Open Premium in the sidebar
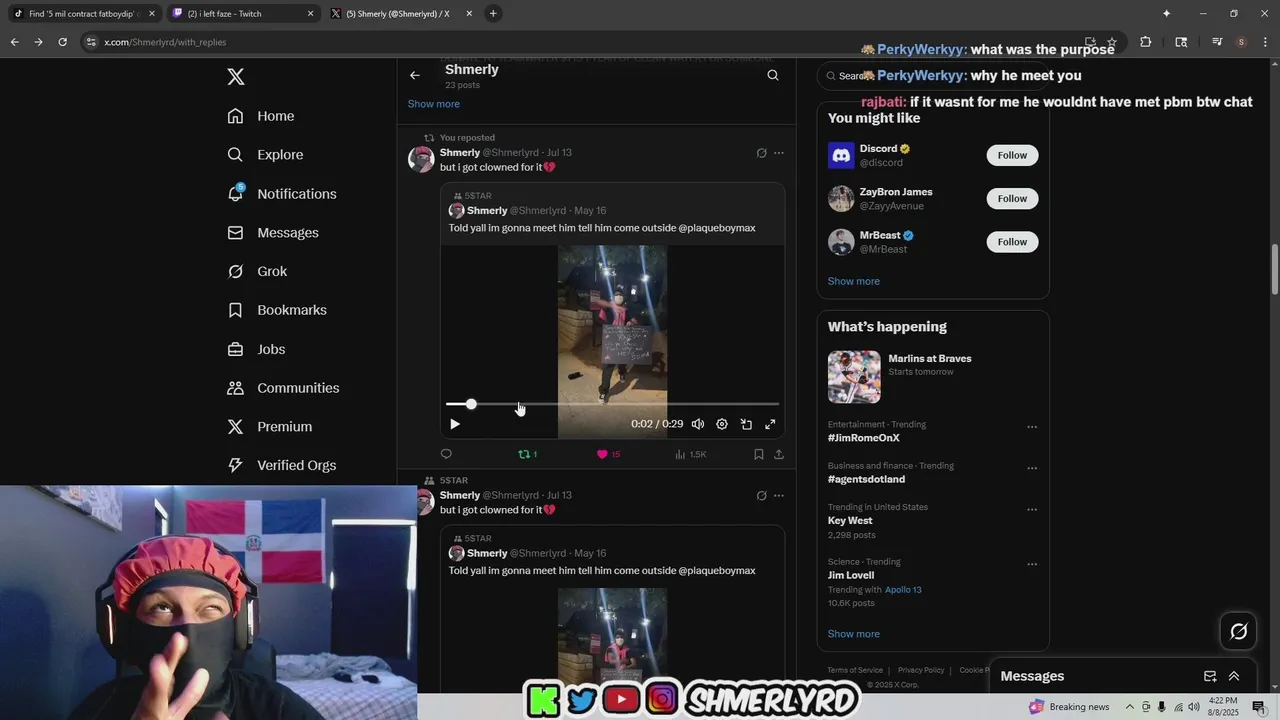The height and width of the screenshot is (720, 1280). pos(270,427)
